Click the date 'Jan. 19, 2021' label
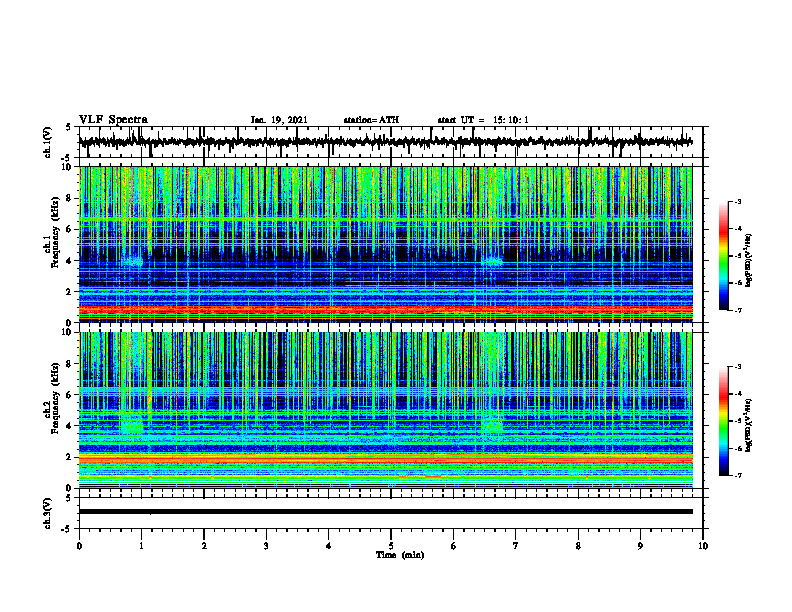 point(279,120)
